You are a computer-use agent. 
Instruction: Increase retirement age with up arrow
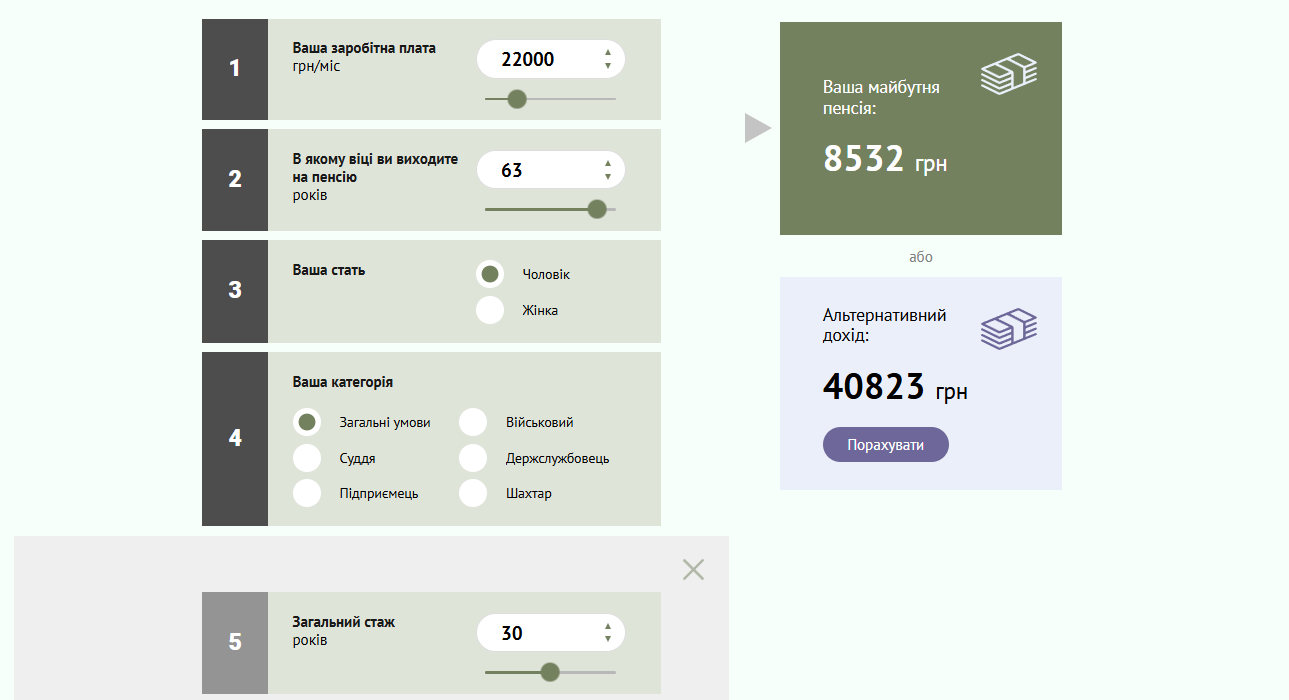pos(608,164)
